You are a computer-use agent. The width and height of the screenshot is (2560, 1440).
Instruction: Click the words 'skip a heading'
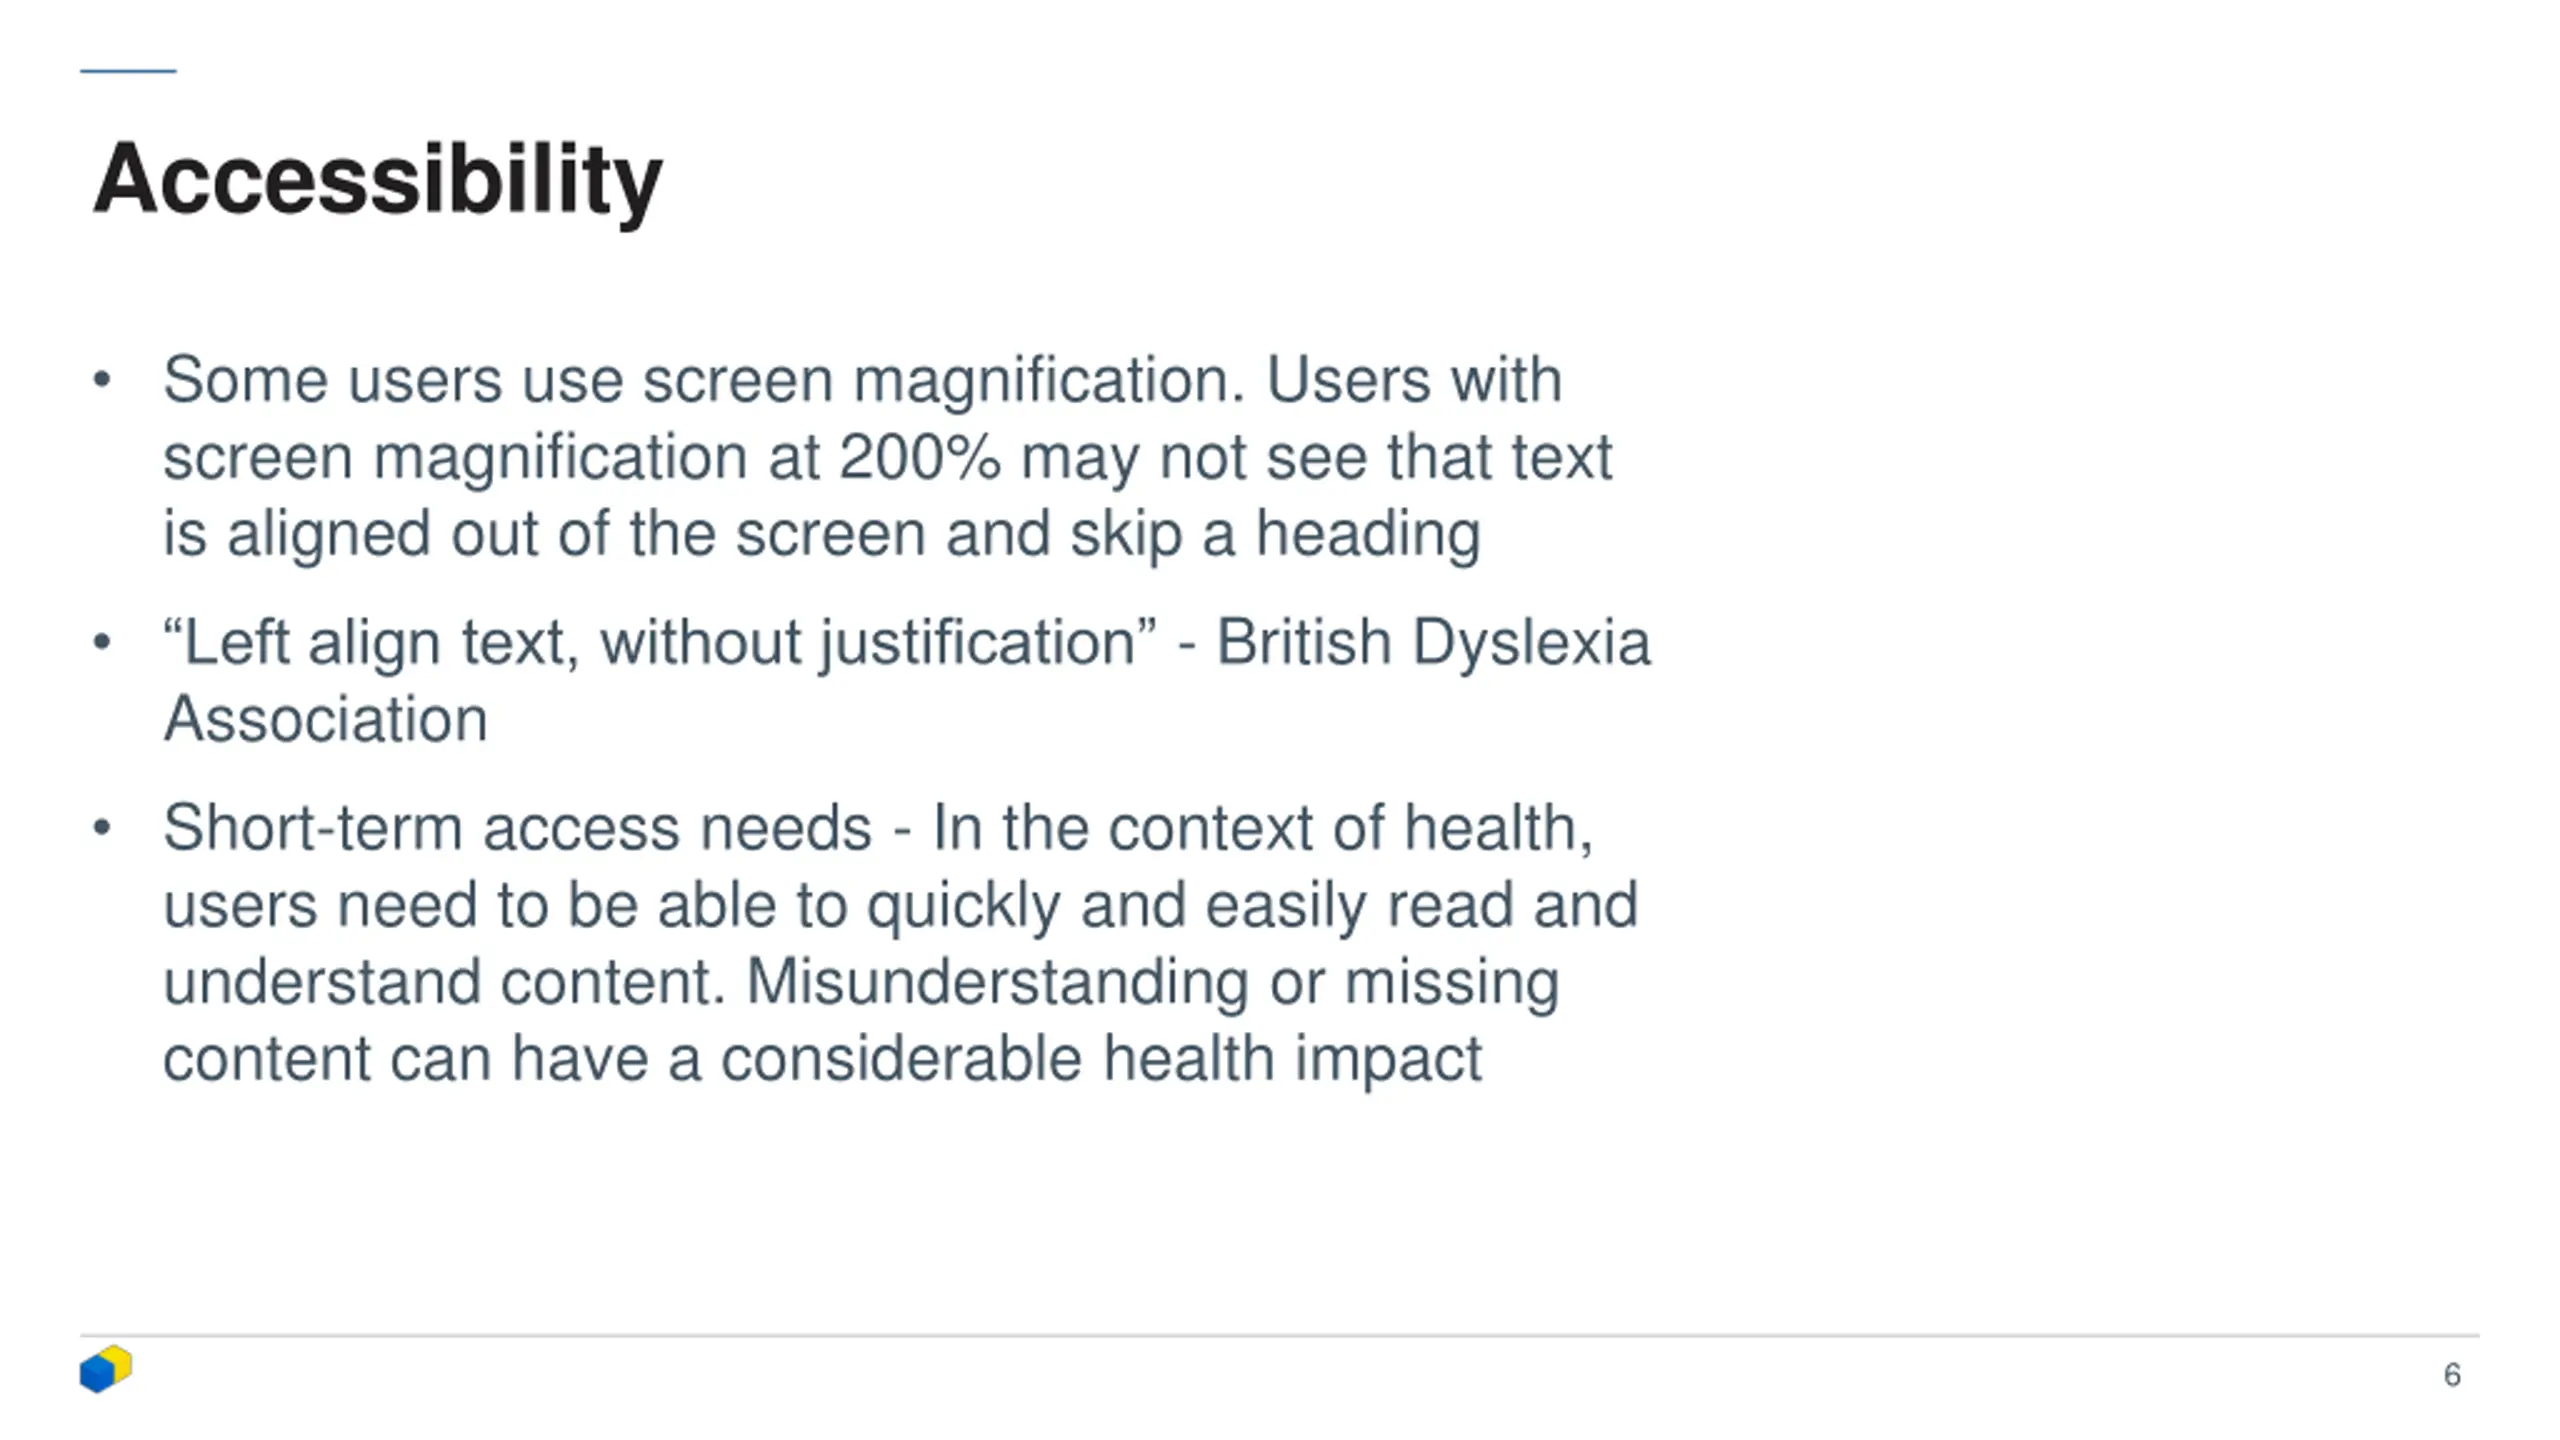[1275, 534]
